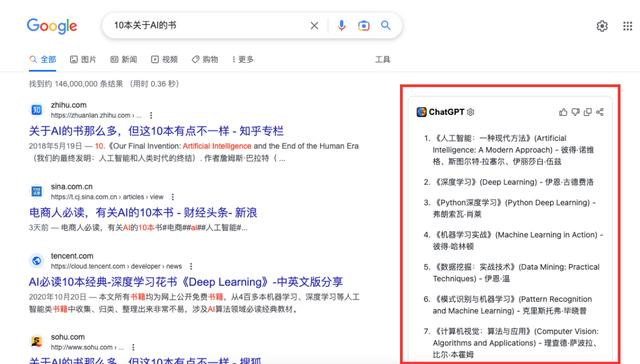This screenshot has width=640, height=364.
Task: Open Google Lens image search
Action: pyautogui.click(x=364, y=26)
